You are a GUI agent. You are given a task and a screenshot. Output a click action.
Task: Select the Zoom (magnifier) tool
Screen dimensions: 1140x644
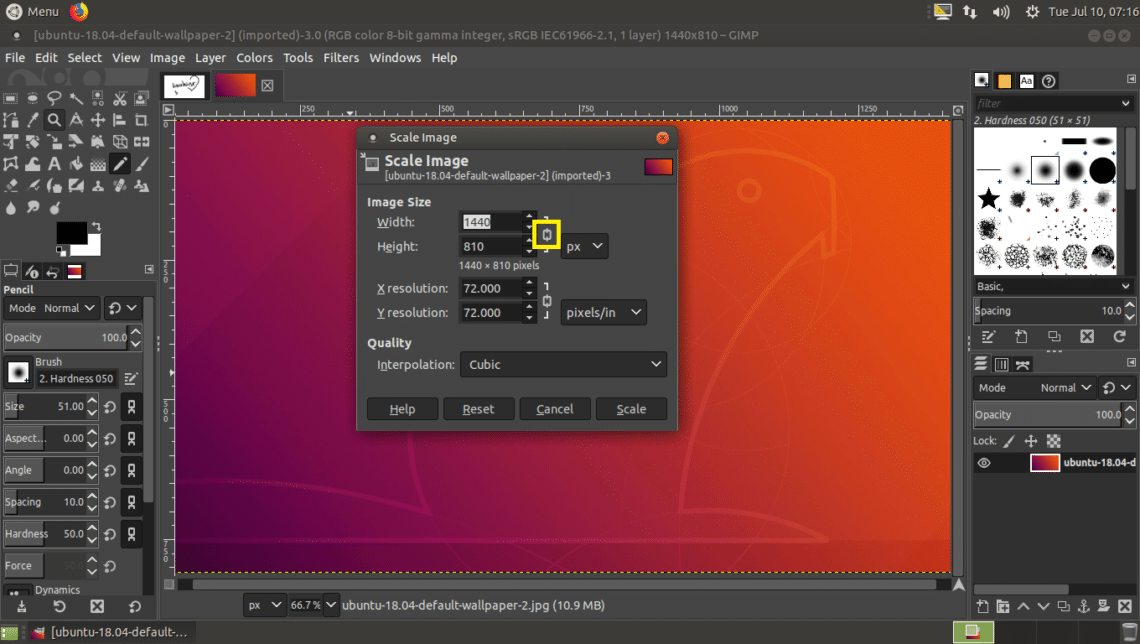coord(54,120)
